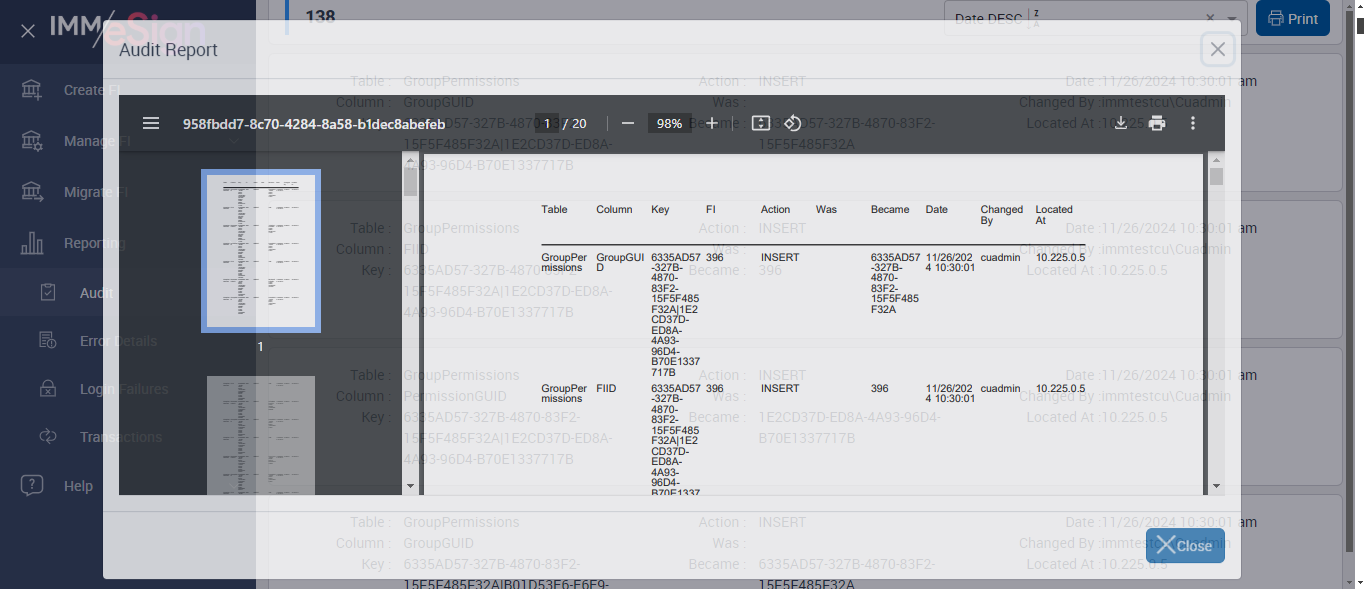
Task: Select page 1 thumbnail
Action: (x=261, y=251)
